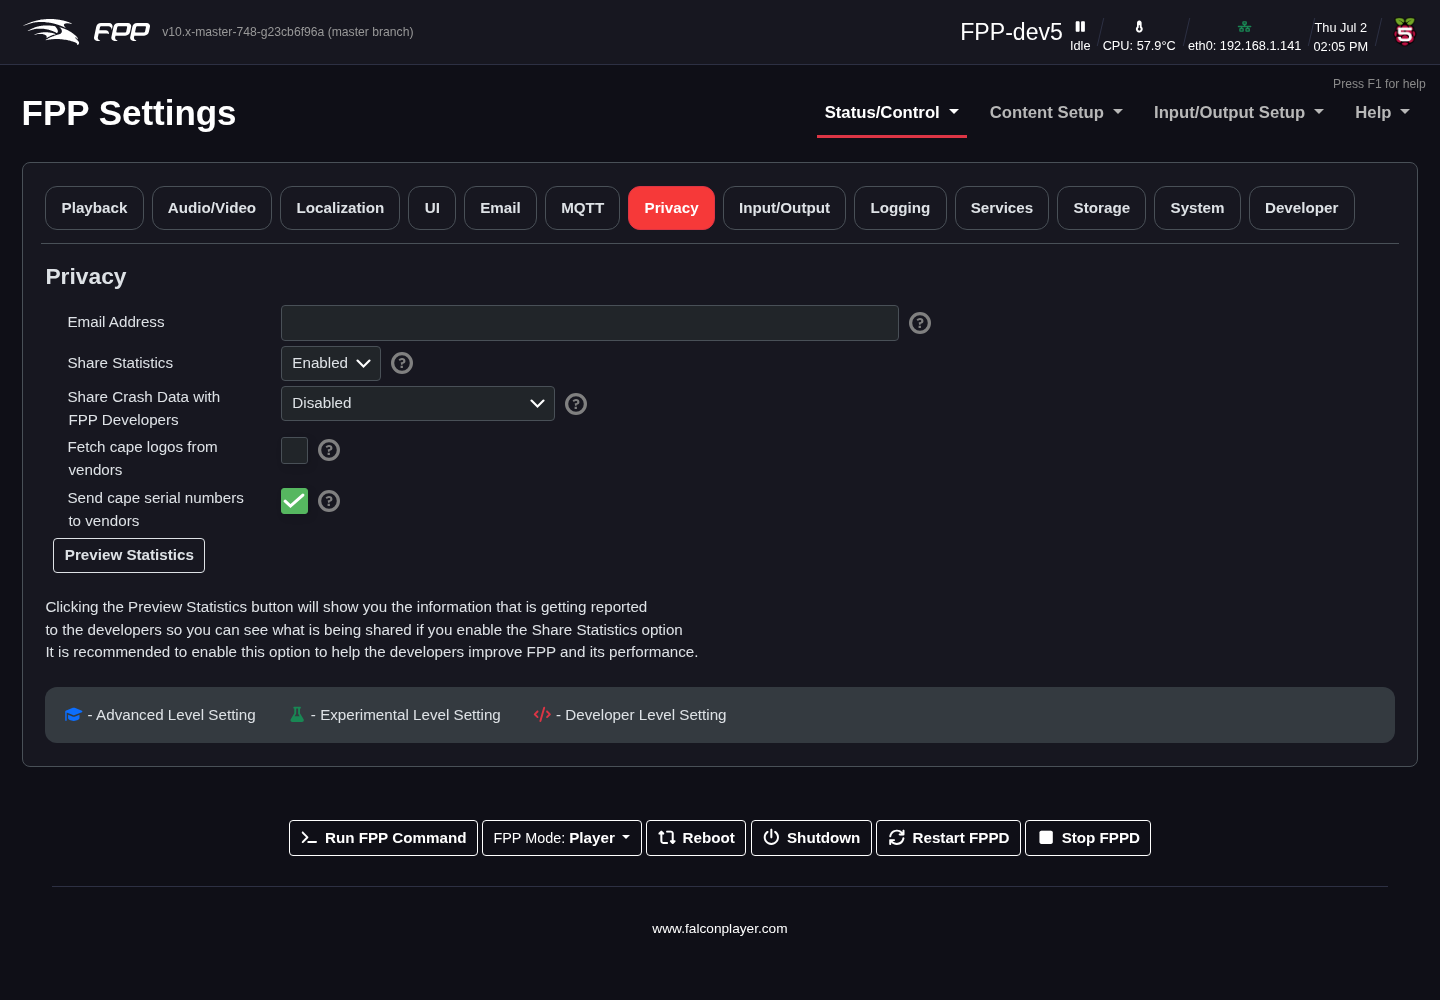Open help for Share Crash Data setting

pyautogui.click(x=576, y=404)
